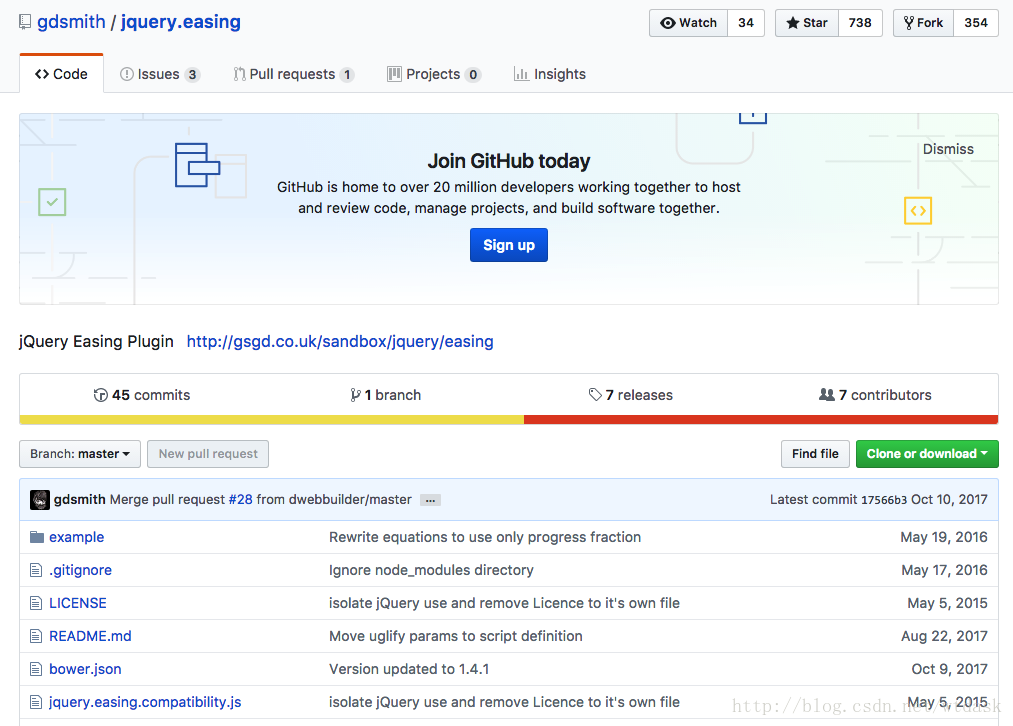Screen dimensions: 1013x726
Task: Open the jquery.easing repository name link
Action: (181, 22)
